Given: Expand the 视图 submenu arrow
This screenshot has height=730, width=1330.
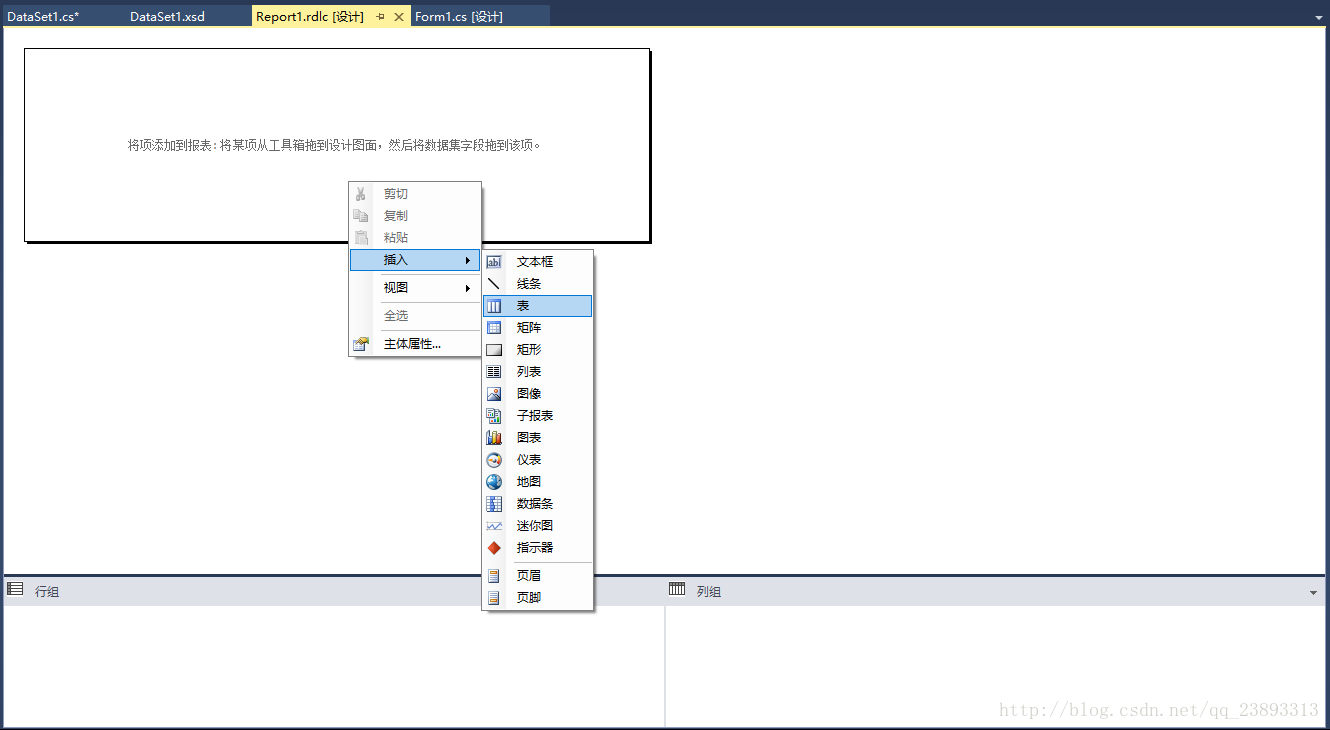Looking at the screenshot, I should 467,288.
